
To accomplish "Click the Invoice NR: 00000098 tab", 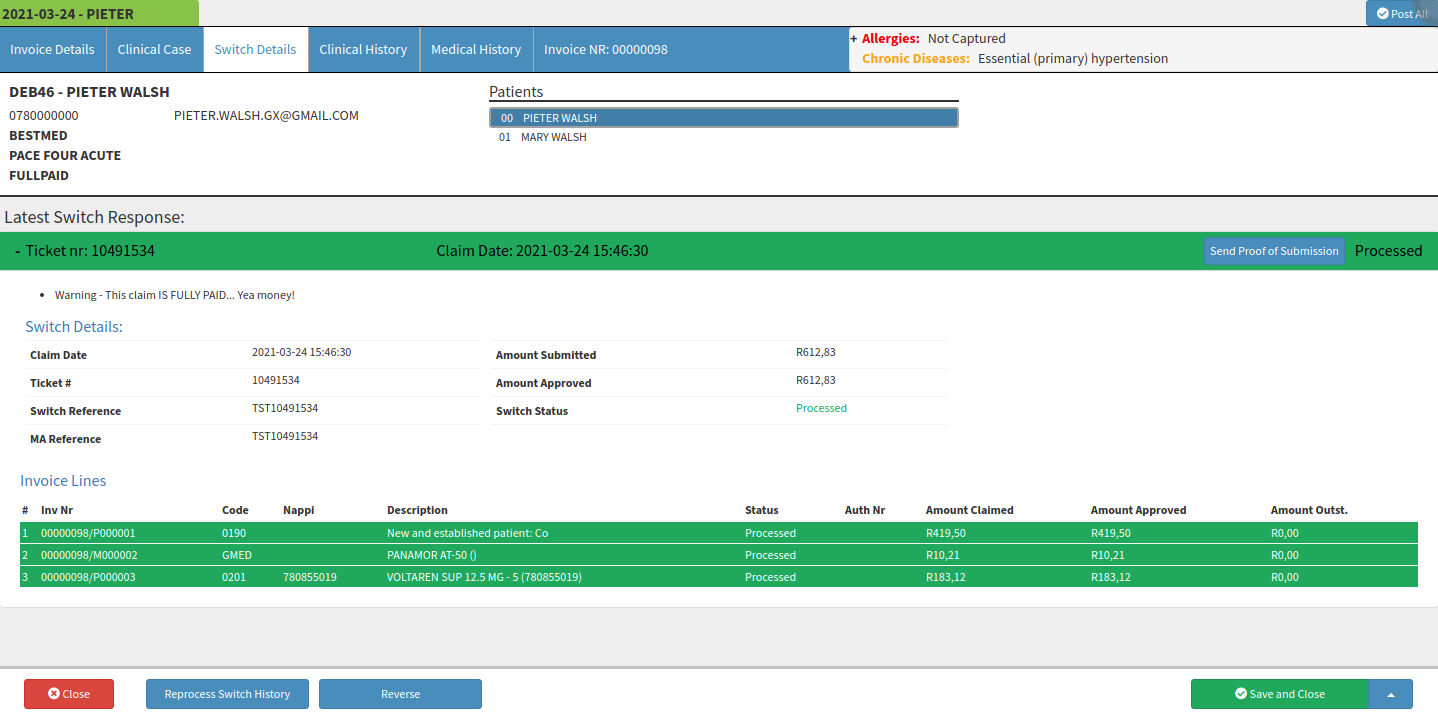I will (606, 49).
